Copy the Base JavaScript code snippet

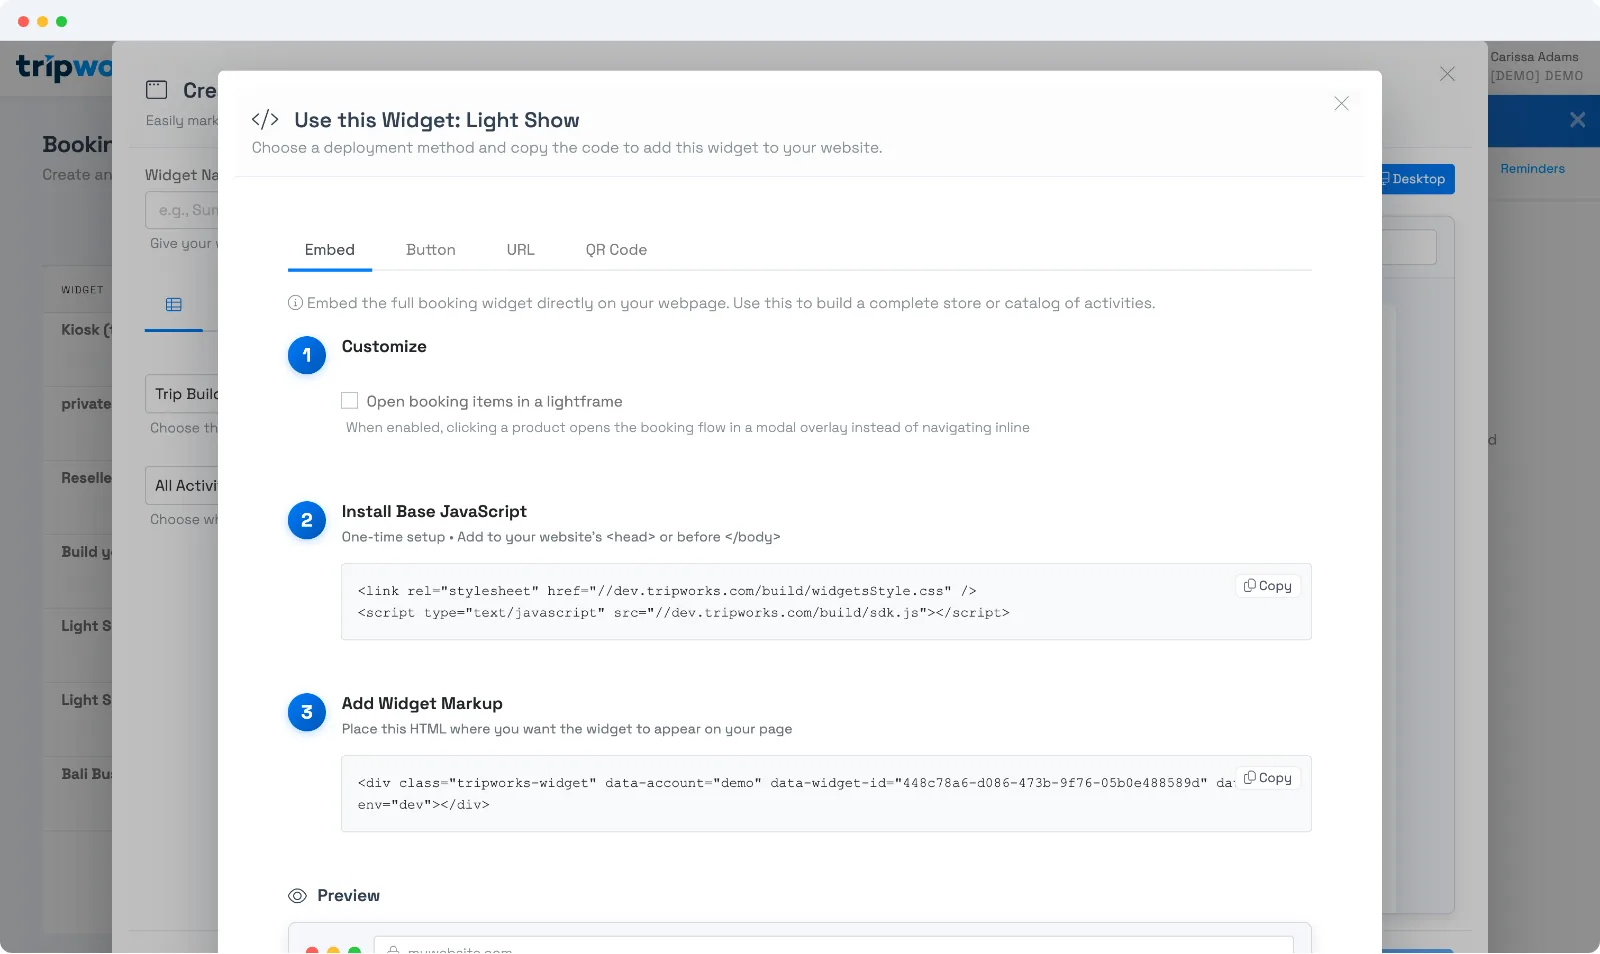tap(1268, 586)
